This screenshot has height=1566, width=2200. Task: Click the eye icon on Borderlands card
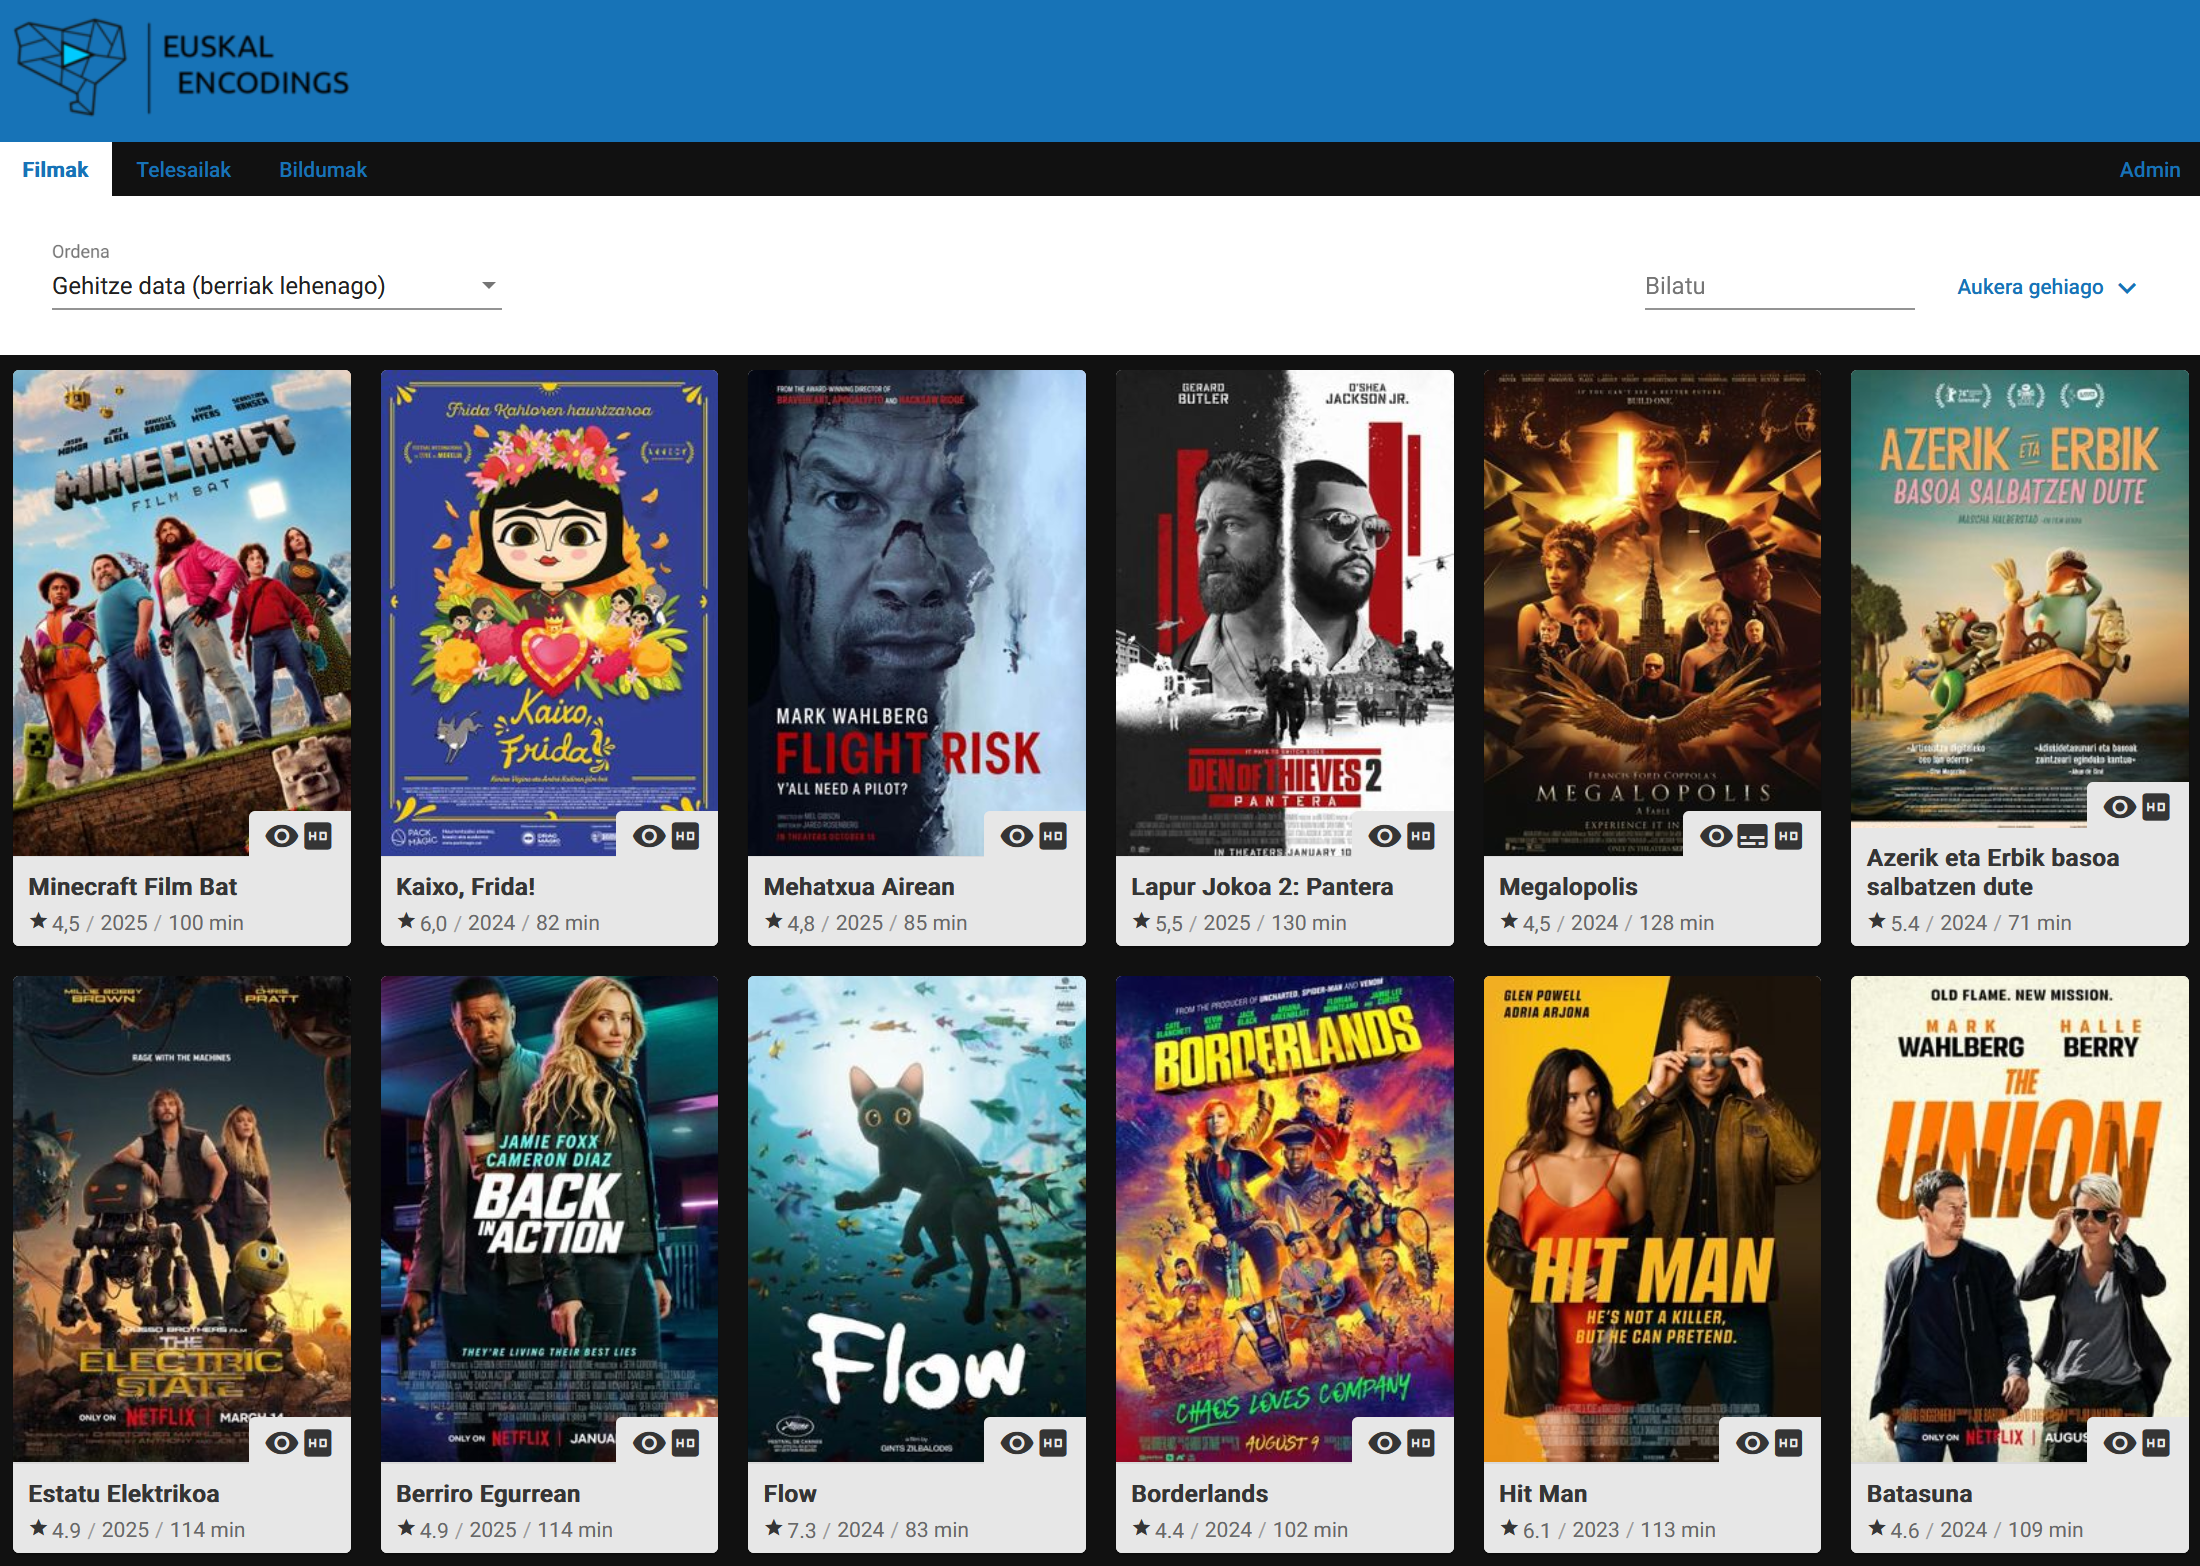point(1385,1443)
